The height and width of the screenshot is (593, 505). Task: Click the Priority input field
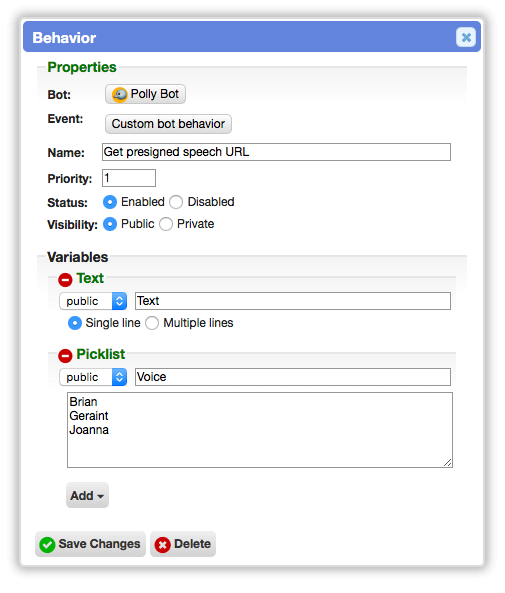(129, 178)
